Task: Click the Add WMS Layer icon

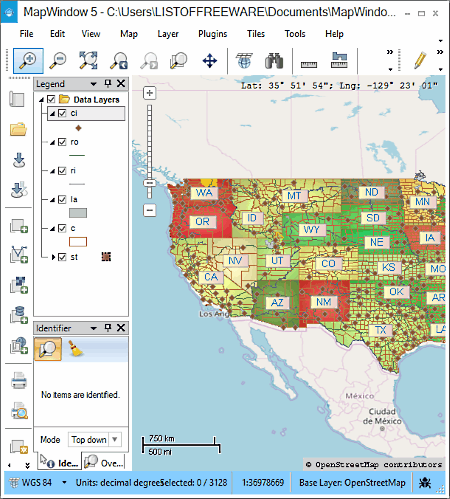Action: [x=19, y=345]
